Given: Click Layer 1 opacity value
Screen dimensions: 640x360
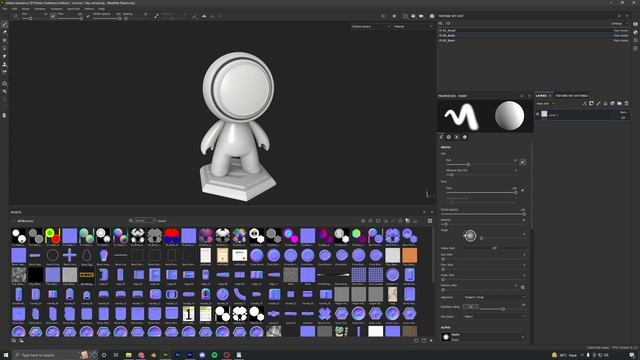Looking at the screenshot, I should coord(623,118).
